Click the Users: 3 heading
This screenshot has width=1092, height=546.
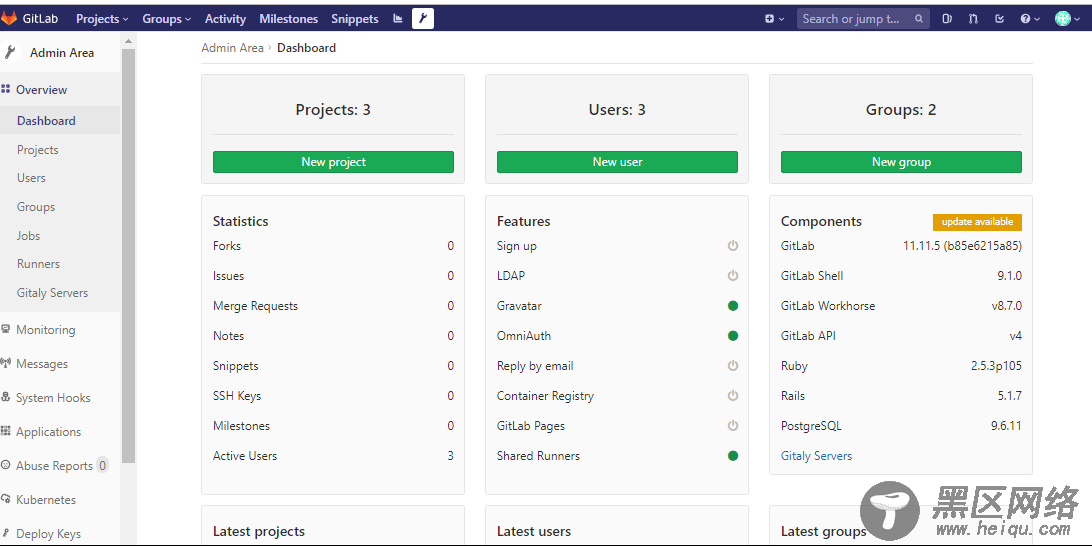[617, 109]
